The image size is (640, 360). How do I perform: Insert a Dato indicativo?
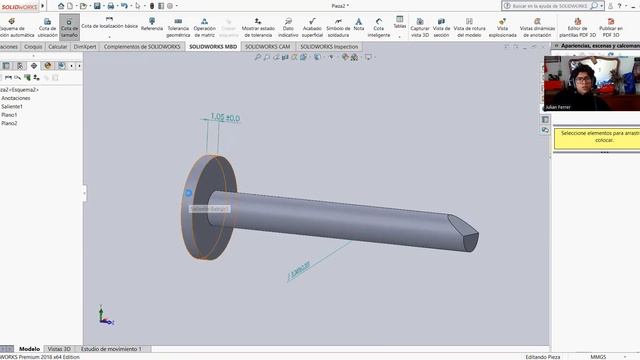[288, 27]
